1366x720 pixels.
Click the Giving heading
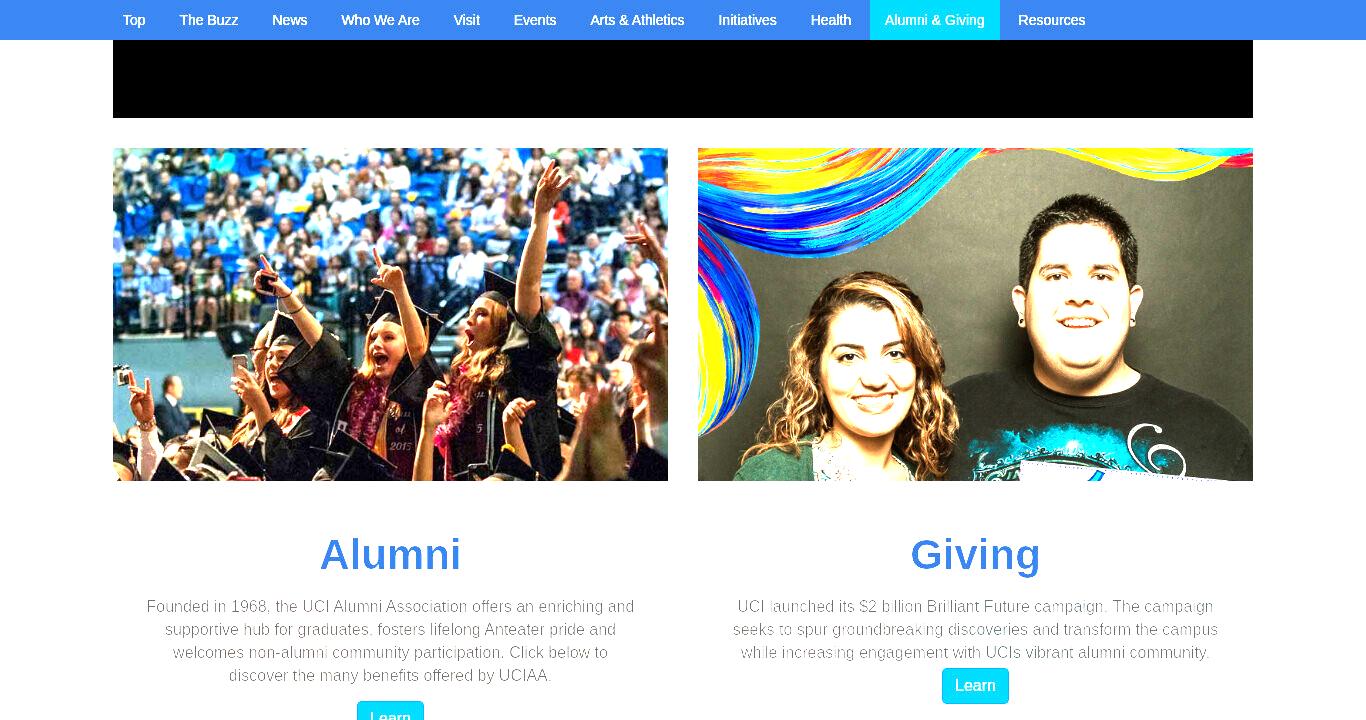975,555
